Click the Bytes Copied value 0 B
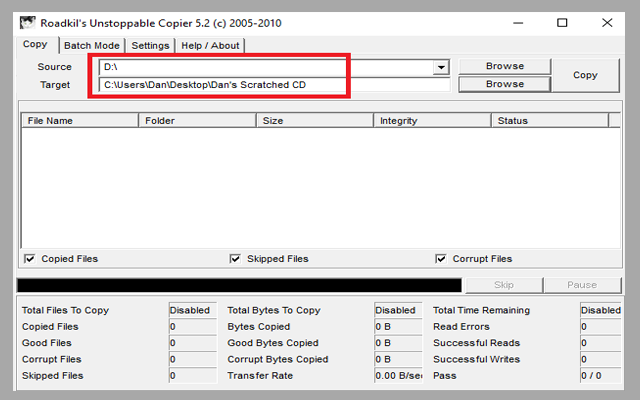This screenshot has width=640, height=400. (x=398, y=327)
